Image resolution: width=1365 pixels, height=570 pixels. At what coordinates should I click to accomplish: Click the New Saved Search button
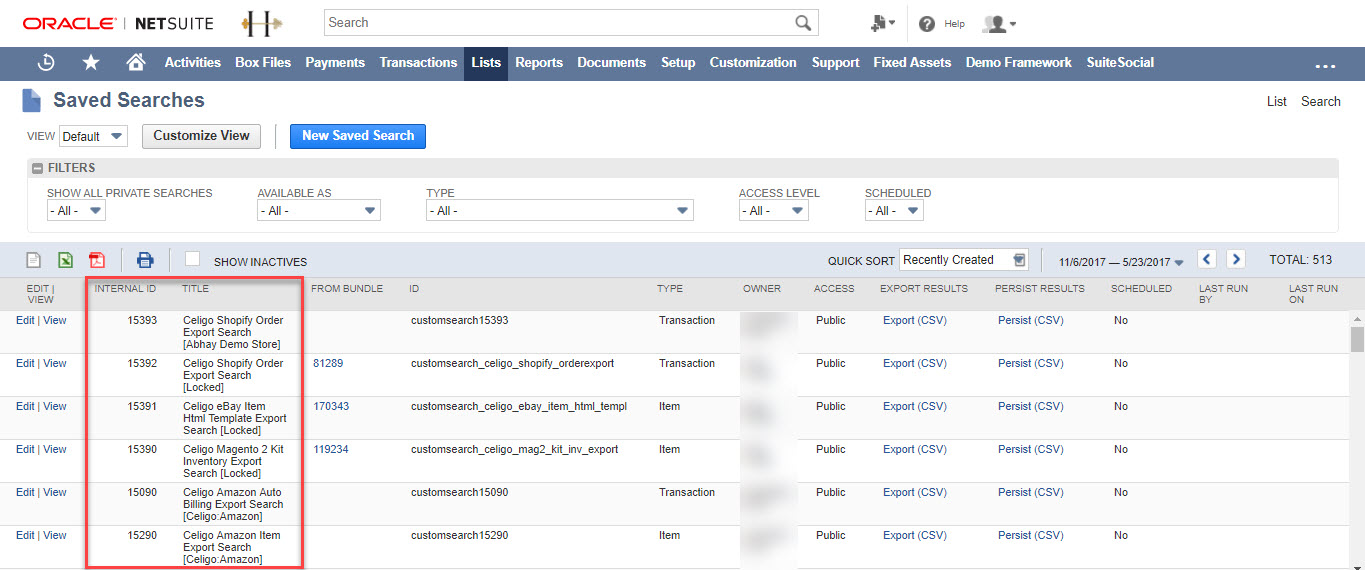358,136
